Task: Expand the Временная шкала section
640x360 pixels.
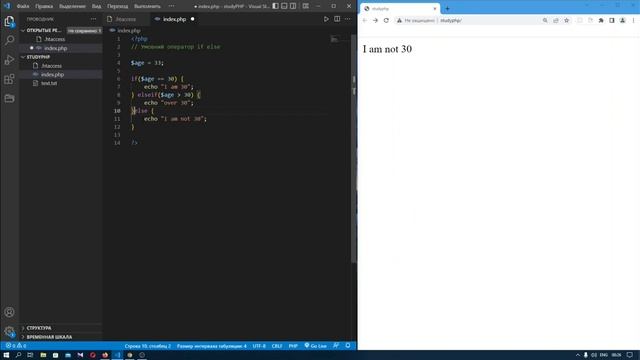Action: pyautogui.click(x=49, y=337)
